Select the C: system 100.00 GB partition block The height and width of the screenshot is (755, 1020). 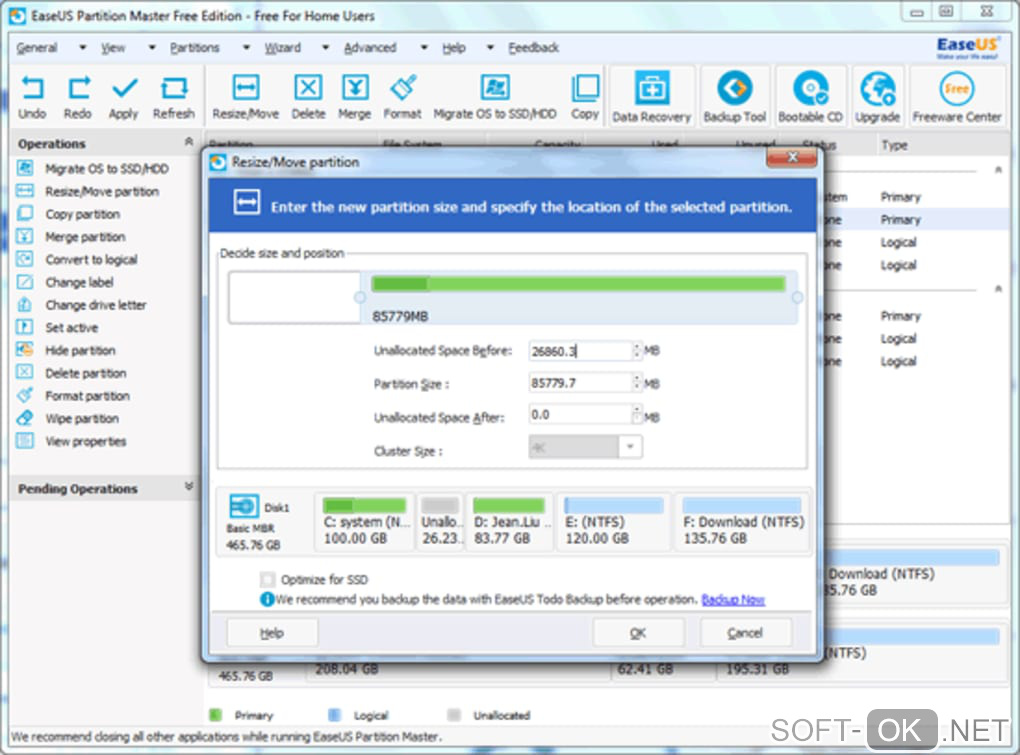(x=365, y=522)
